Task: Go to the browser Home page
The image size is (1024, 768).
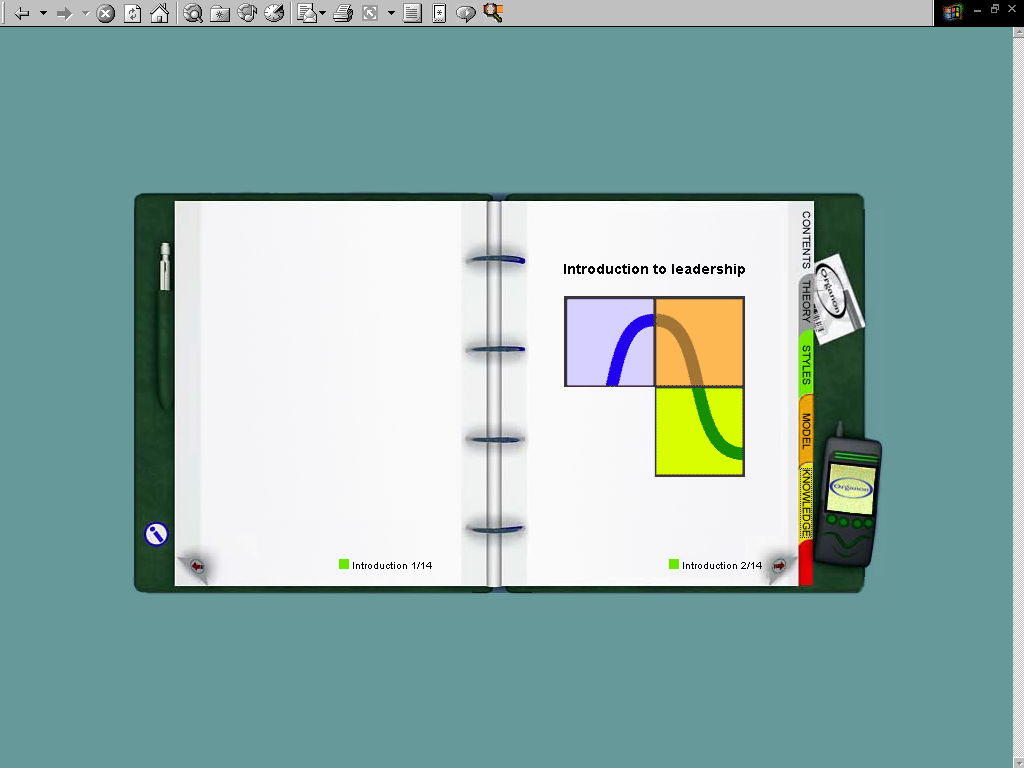Action: tap(160, 13)
